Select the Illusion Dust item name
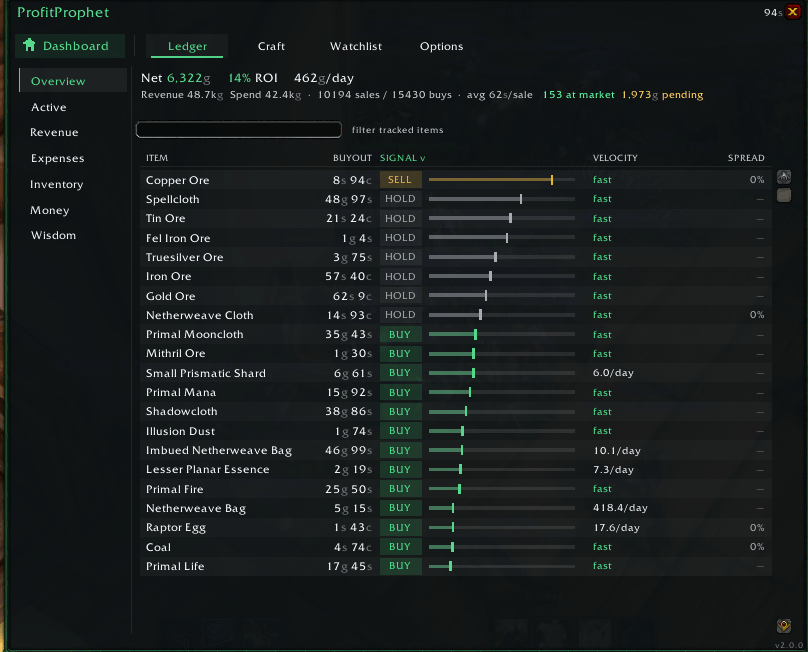The height and width of the screenshot is (652, 808). point(180,431)
